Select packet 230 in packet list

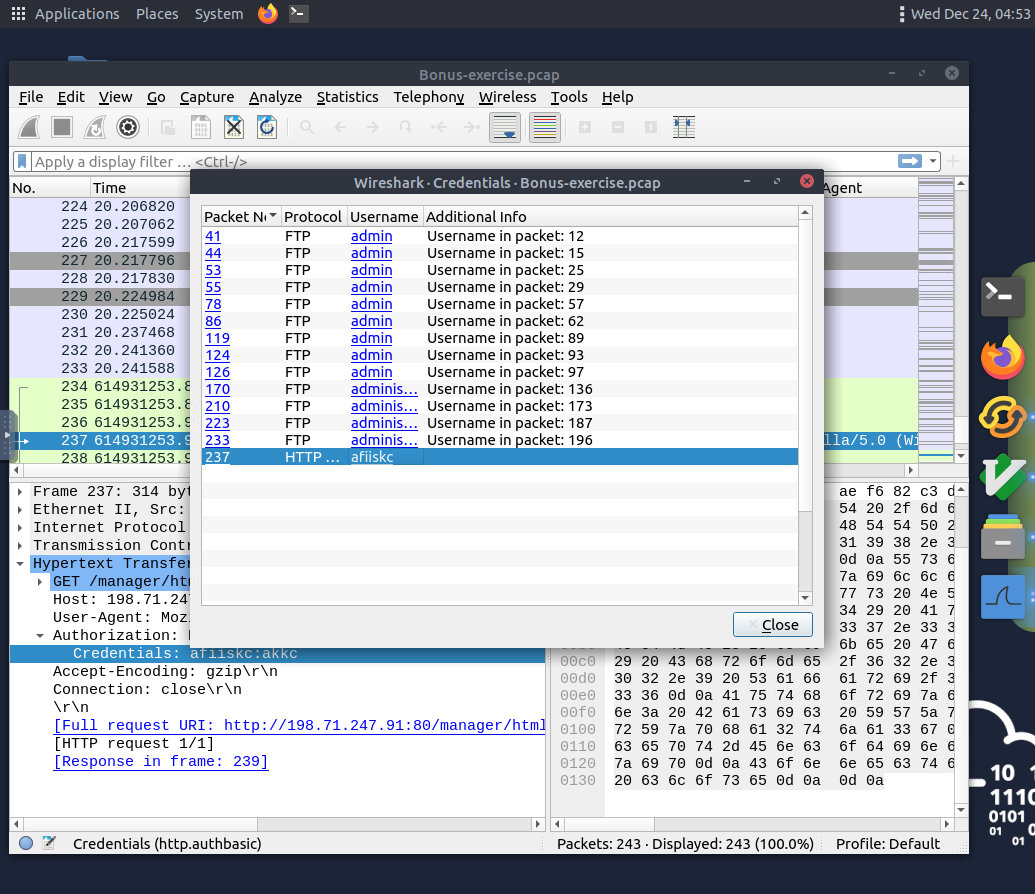pyautogui.click(x=99, y=314)
